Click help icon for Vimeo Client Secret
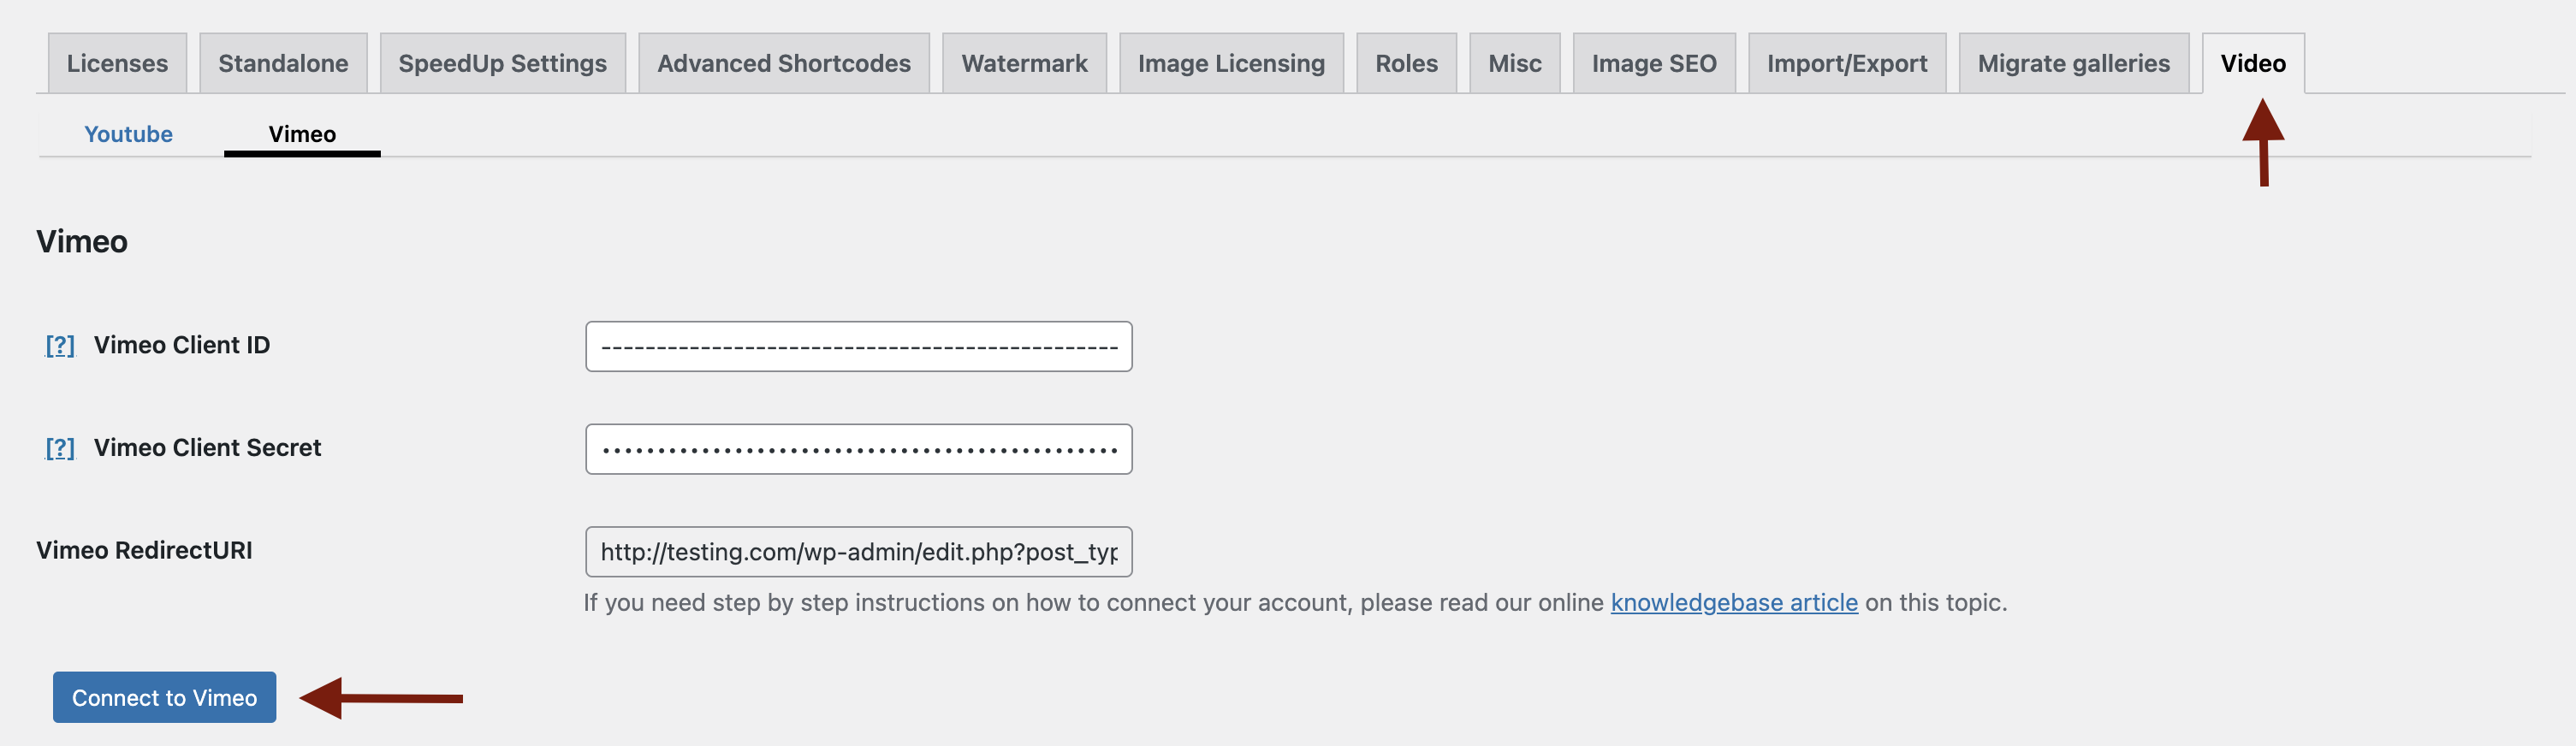This screenshot has height=746, width=2576. [60, 448]
